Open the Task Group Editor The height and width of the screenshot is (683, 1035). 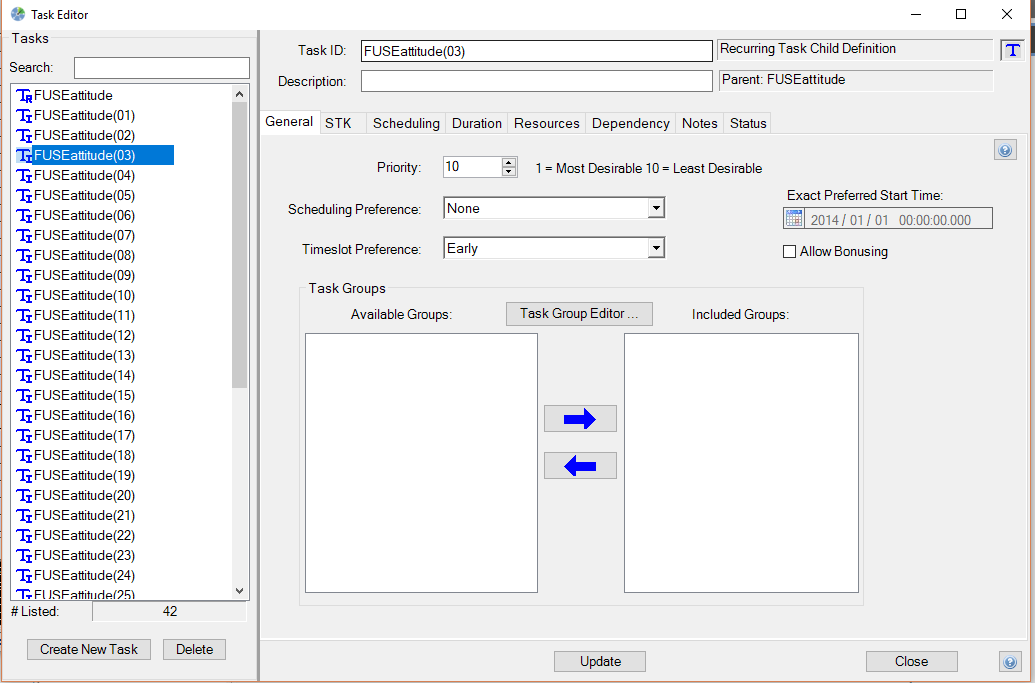tap(579, 314)
